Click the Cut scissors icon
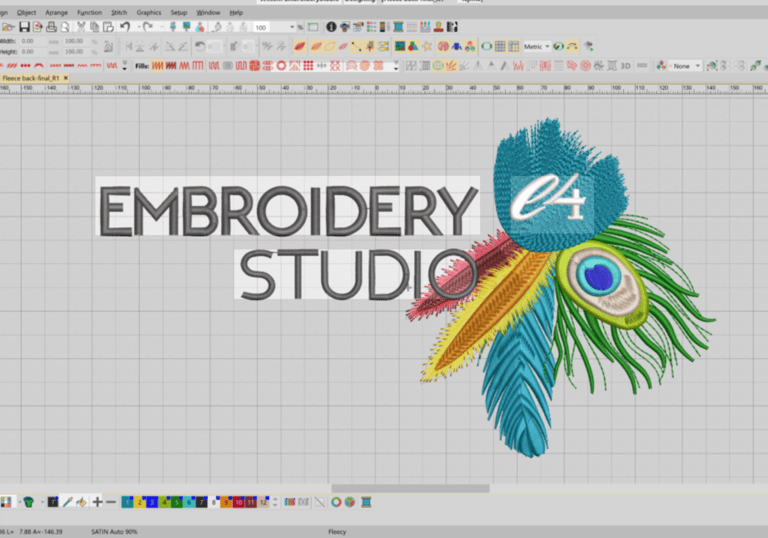Viewport: 768px width, 538px height. [81, 27]
